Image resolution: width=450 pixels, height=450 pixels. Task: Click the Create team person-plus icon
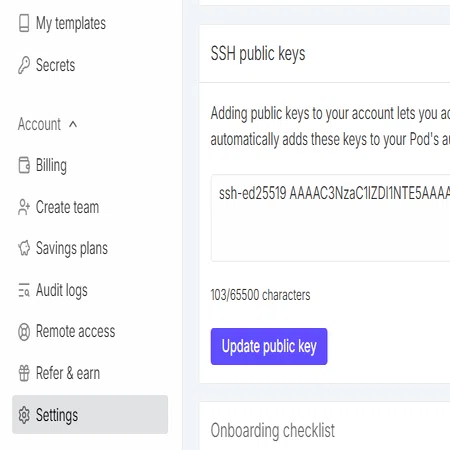click(x=24, y=207)
